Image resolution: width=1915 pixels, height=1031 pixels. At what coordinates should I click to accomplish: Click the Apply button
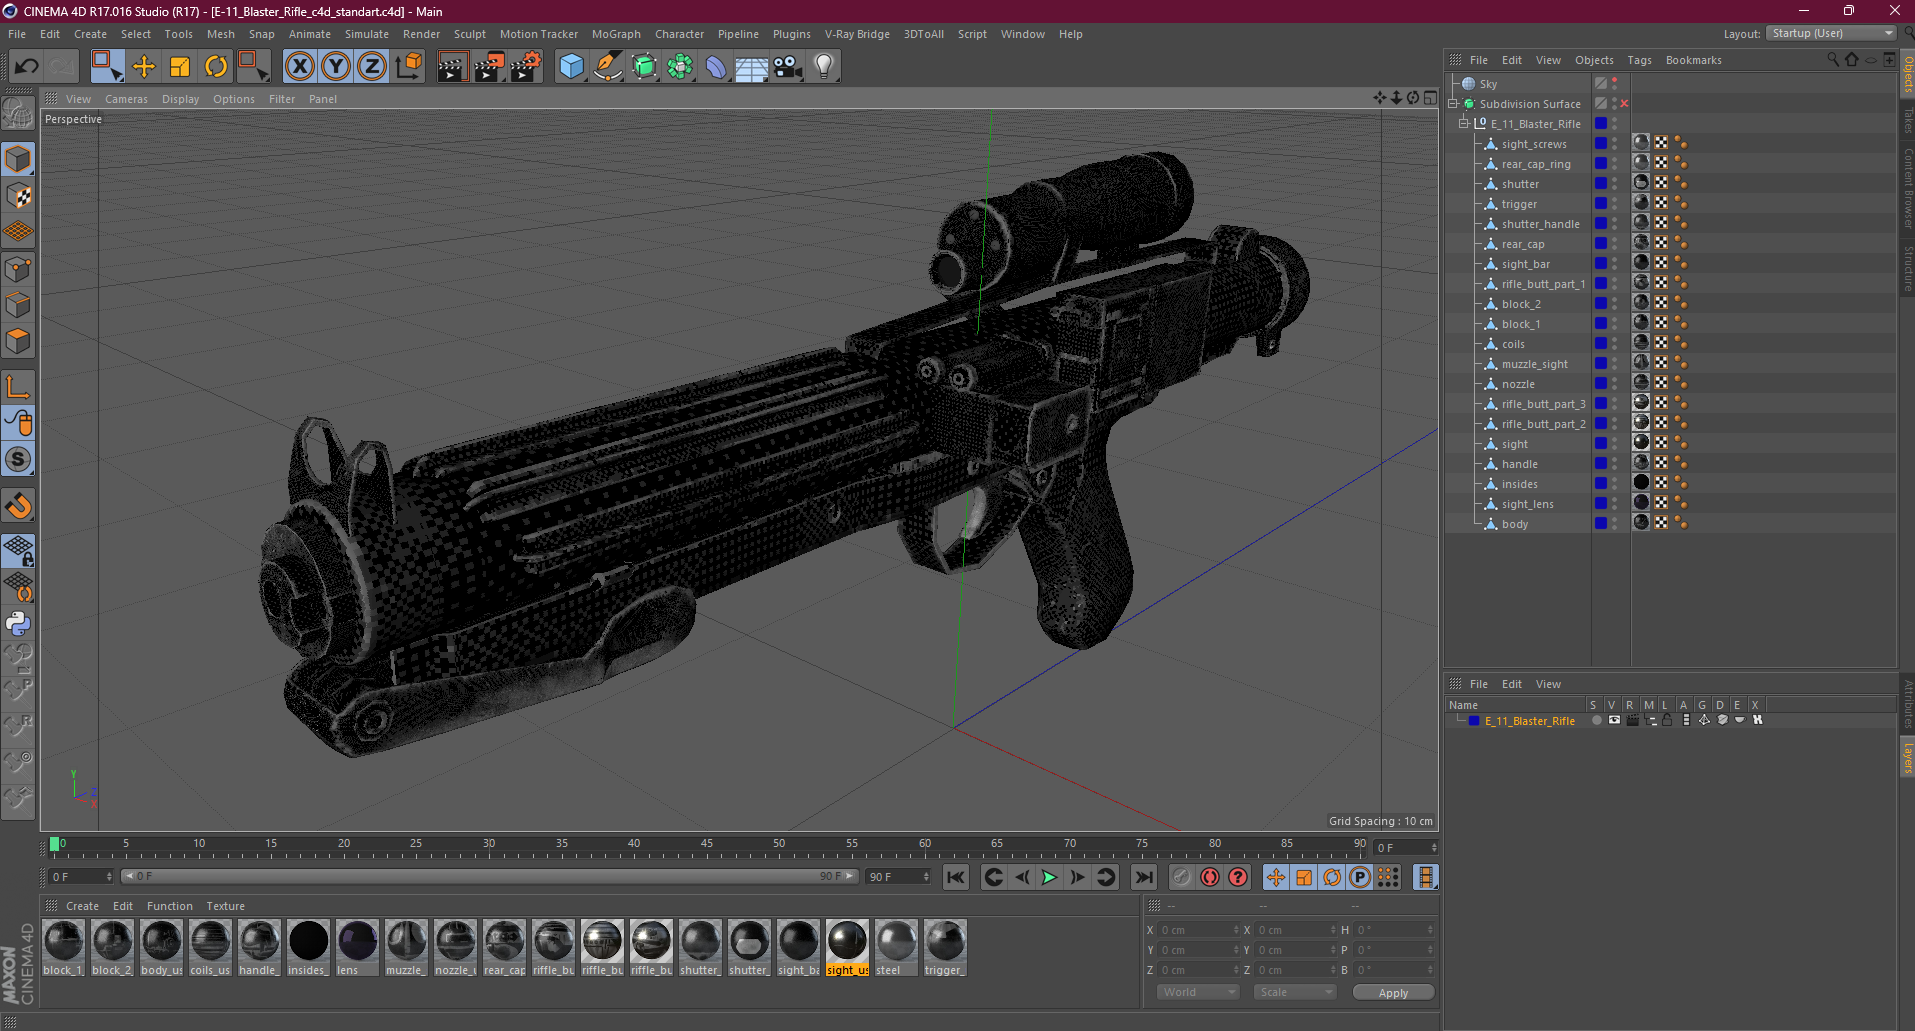(x=1393, y=993)
